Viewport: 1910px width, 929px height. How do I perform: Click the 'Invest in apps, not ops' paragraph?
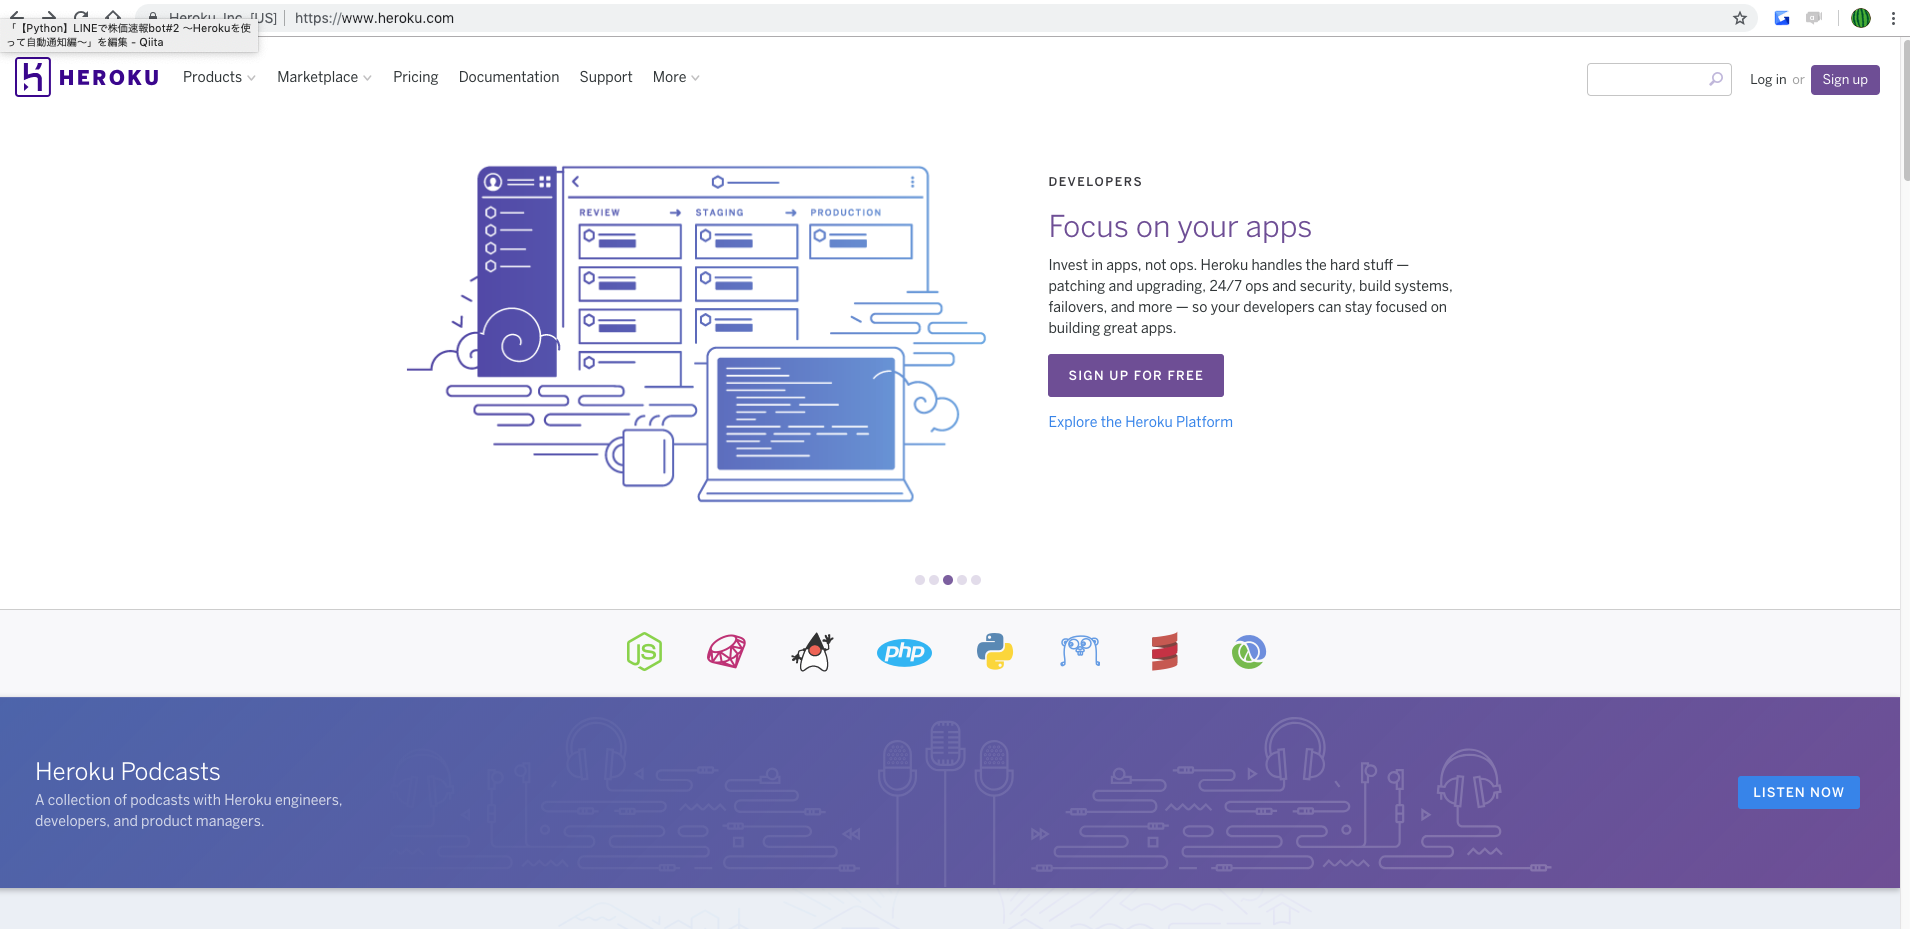coord(1250,296)
